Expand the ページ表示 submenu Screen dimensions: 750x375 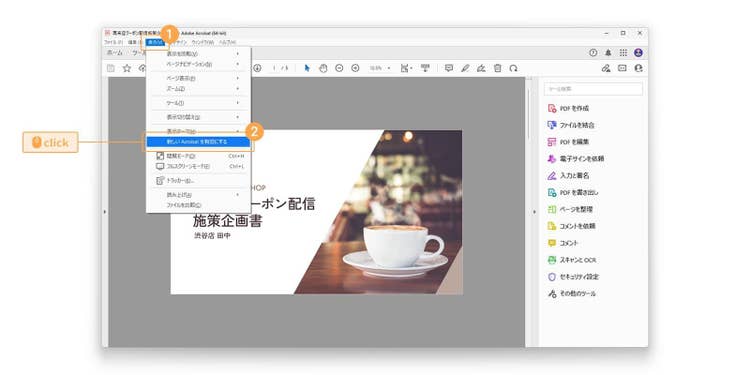(199, 78)
